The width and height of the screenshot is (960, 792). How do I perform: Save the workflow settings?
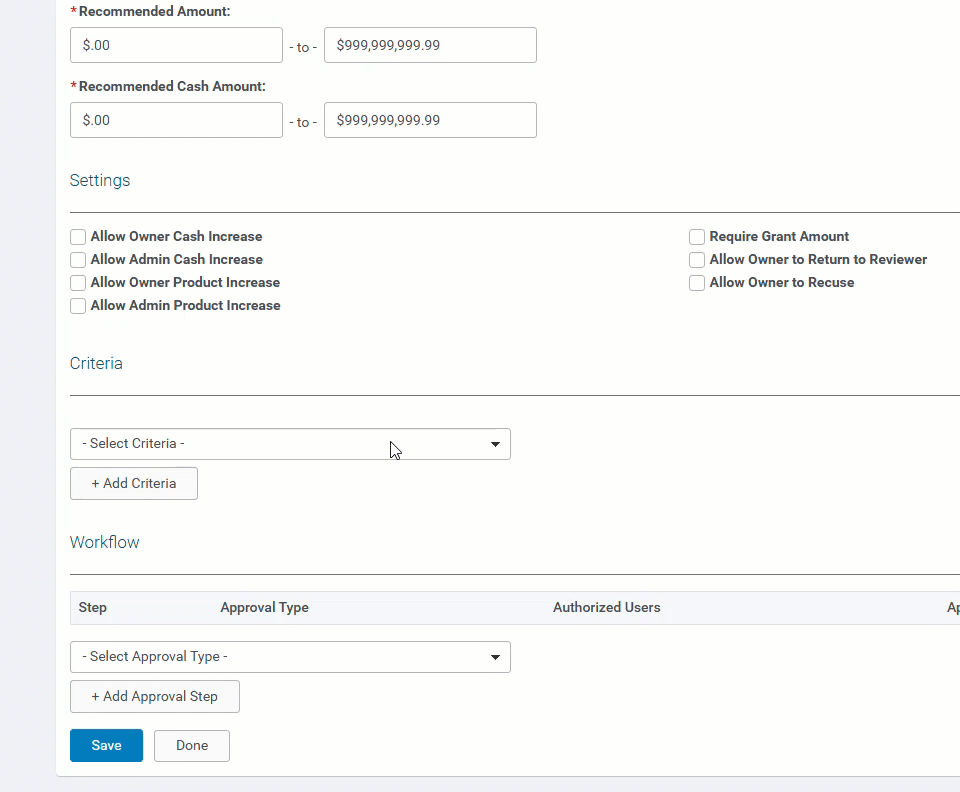point(107,745)
